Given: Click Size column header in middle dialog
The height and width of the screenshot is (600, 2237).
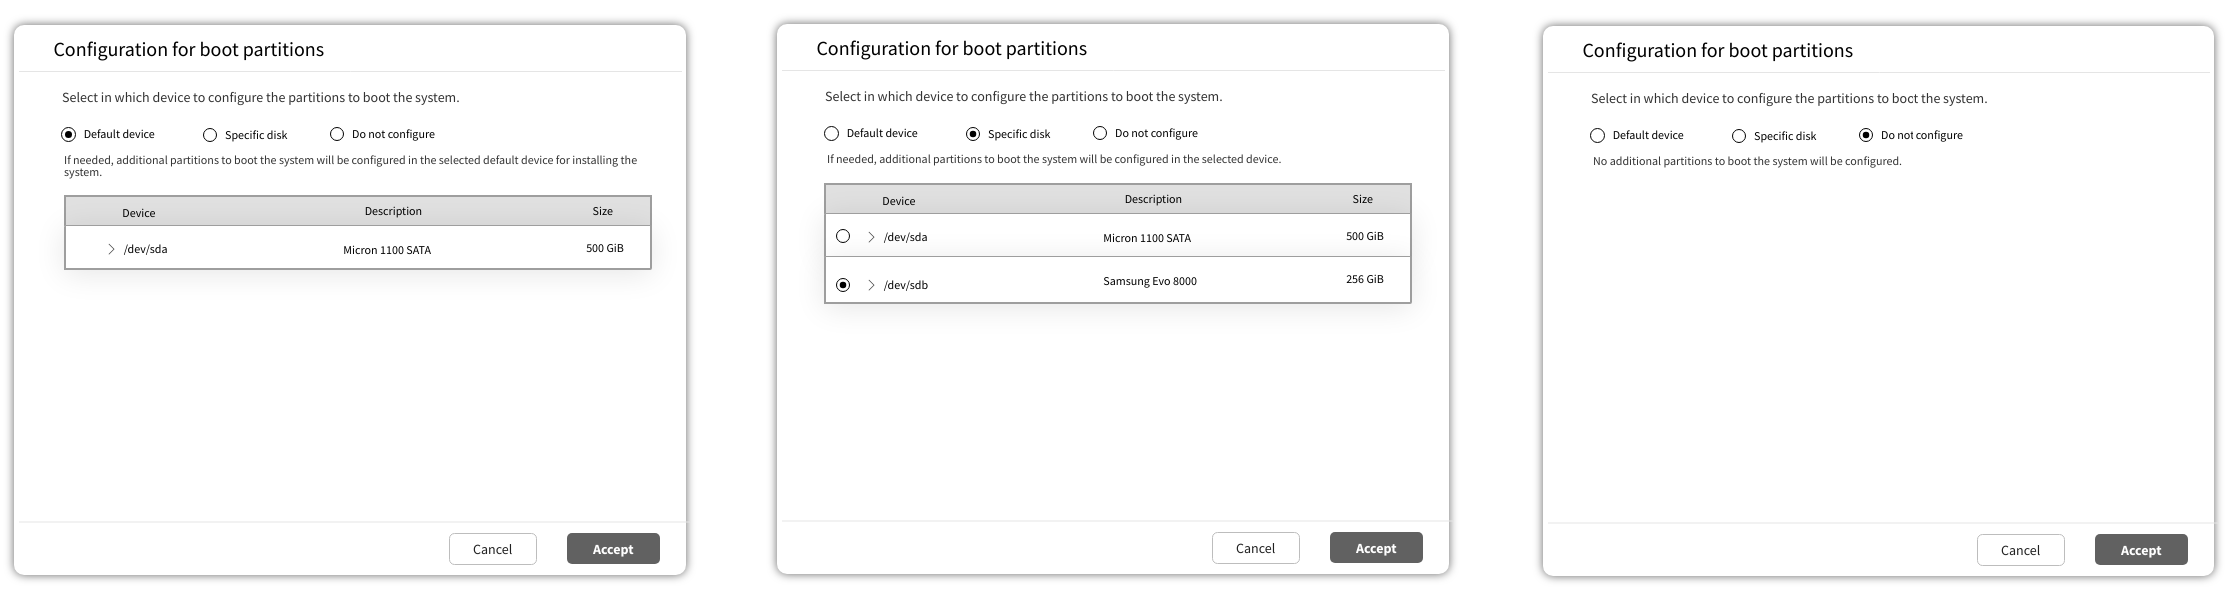Looking at the screenshot, I should 1363,199.
